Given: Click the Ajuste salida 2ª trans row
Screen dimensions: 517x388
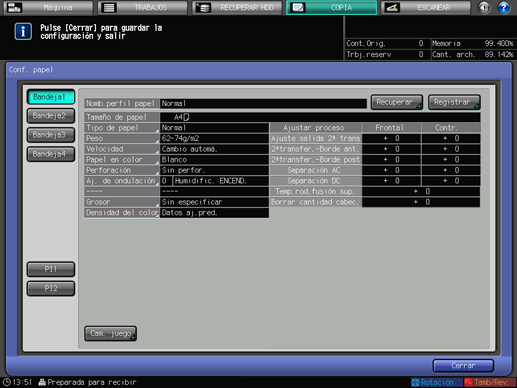Looking at the screenshot, I should 316,138.
